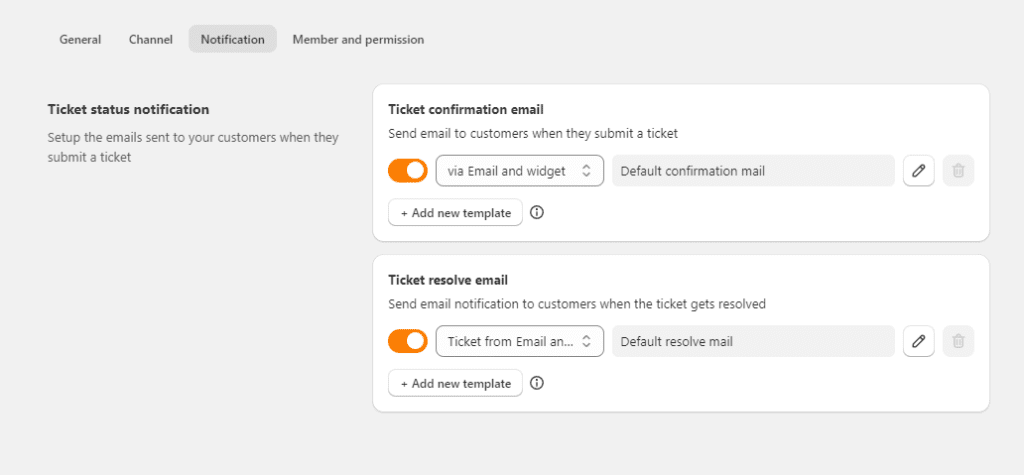
Task: Click the Default resolve mail field
Action: [753, 341]
